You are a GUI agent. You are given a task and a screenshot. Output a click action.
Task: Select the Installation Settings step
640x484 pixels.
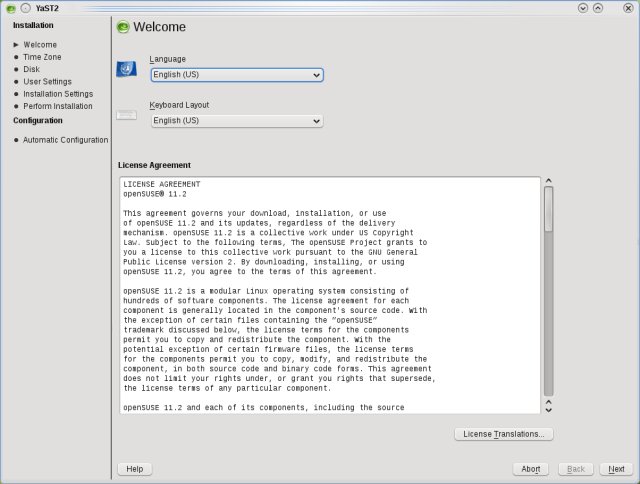(58, 94)
